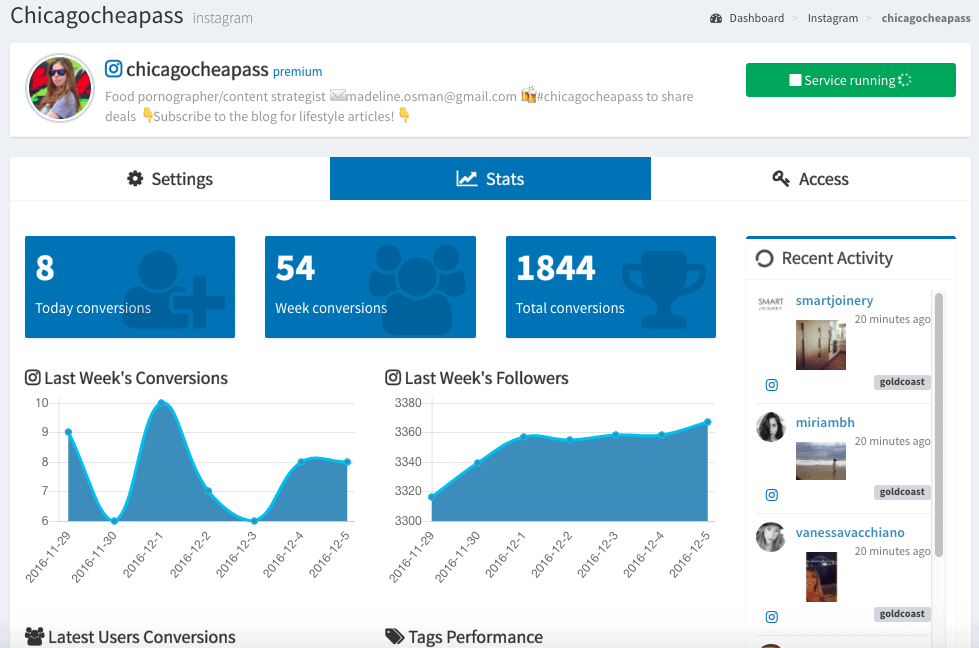Click goldcoast tag on vanessavacchiano activity
The height and width of the screenshot is (648, 979).
(902, 614)
